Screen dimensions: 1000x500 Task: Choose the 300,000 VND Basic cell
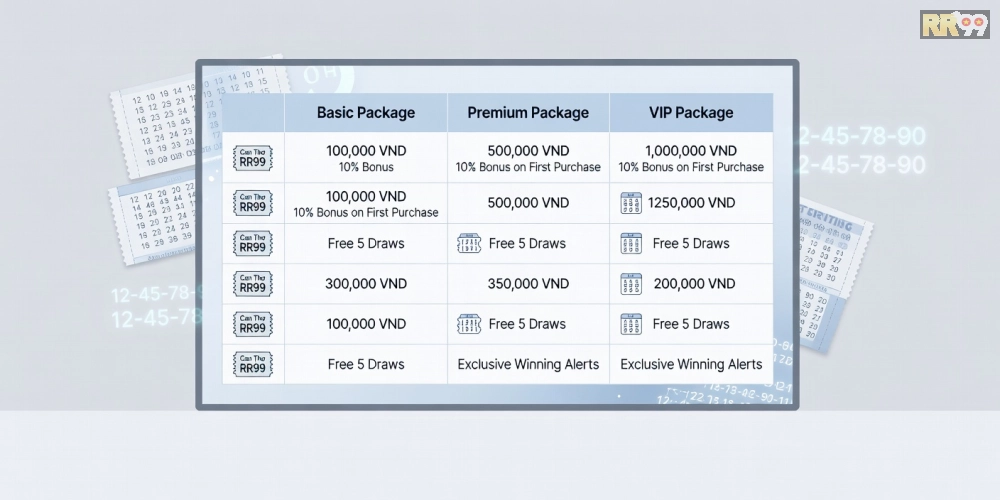click(x=366, y=284)
